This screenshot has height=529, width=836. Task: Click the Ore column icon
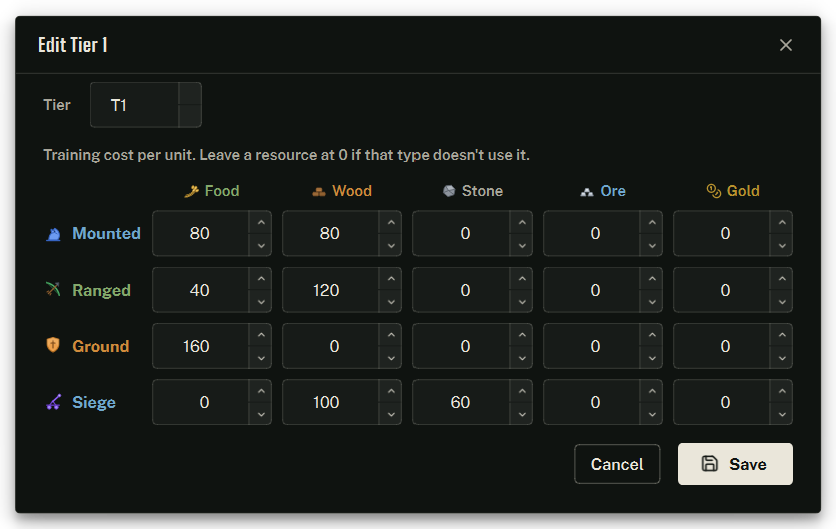[586, 192]
